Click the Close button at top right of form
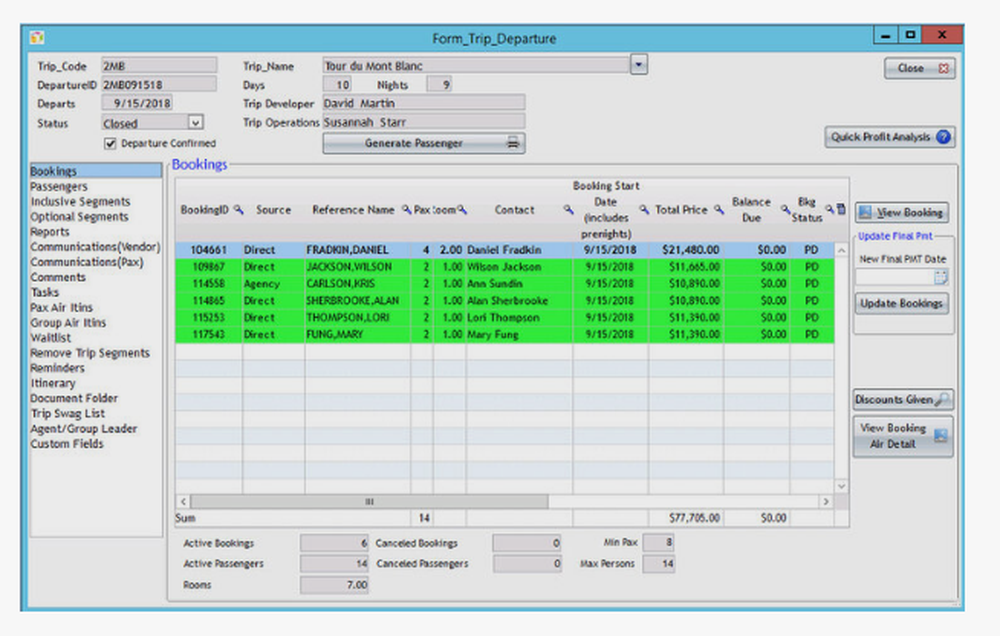This screenshot has width=1000, height=636. tap(920, 68)
